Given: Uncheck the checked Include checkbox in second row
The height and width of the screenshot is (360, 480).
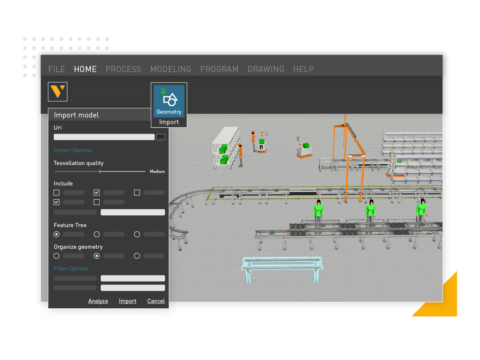Looking at the screenshot, I should pyautogui.click(x=57, y=202).
